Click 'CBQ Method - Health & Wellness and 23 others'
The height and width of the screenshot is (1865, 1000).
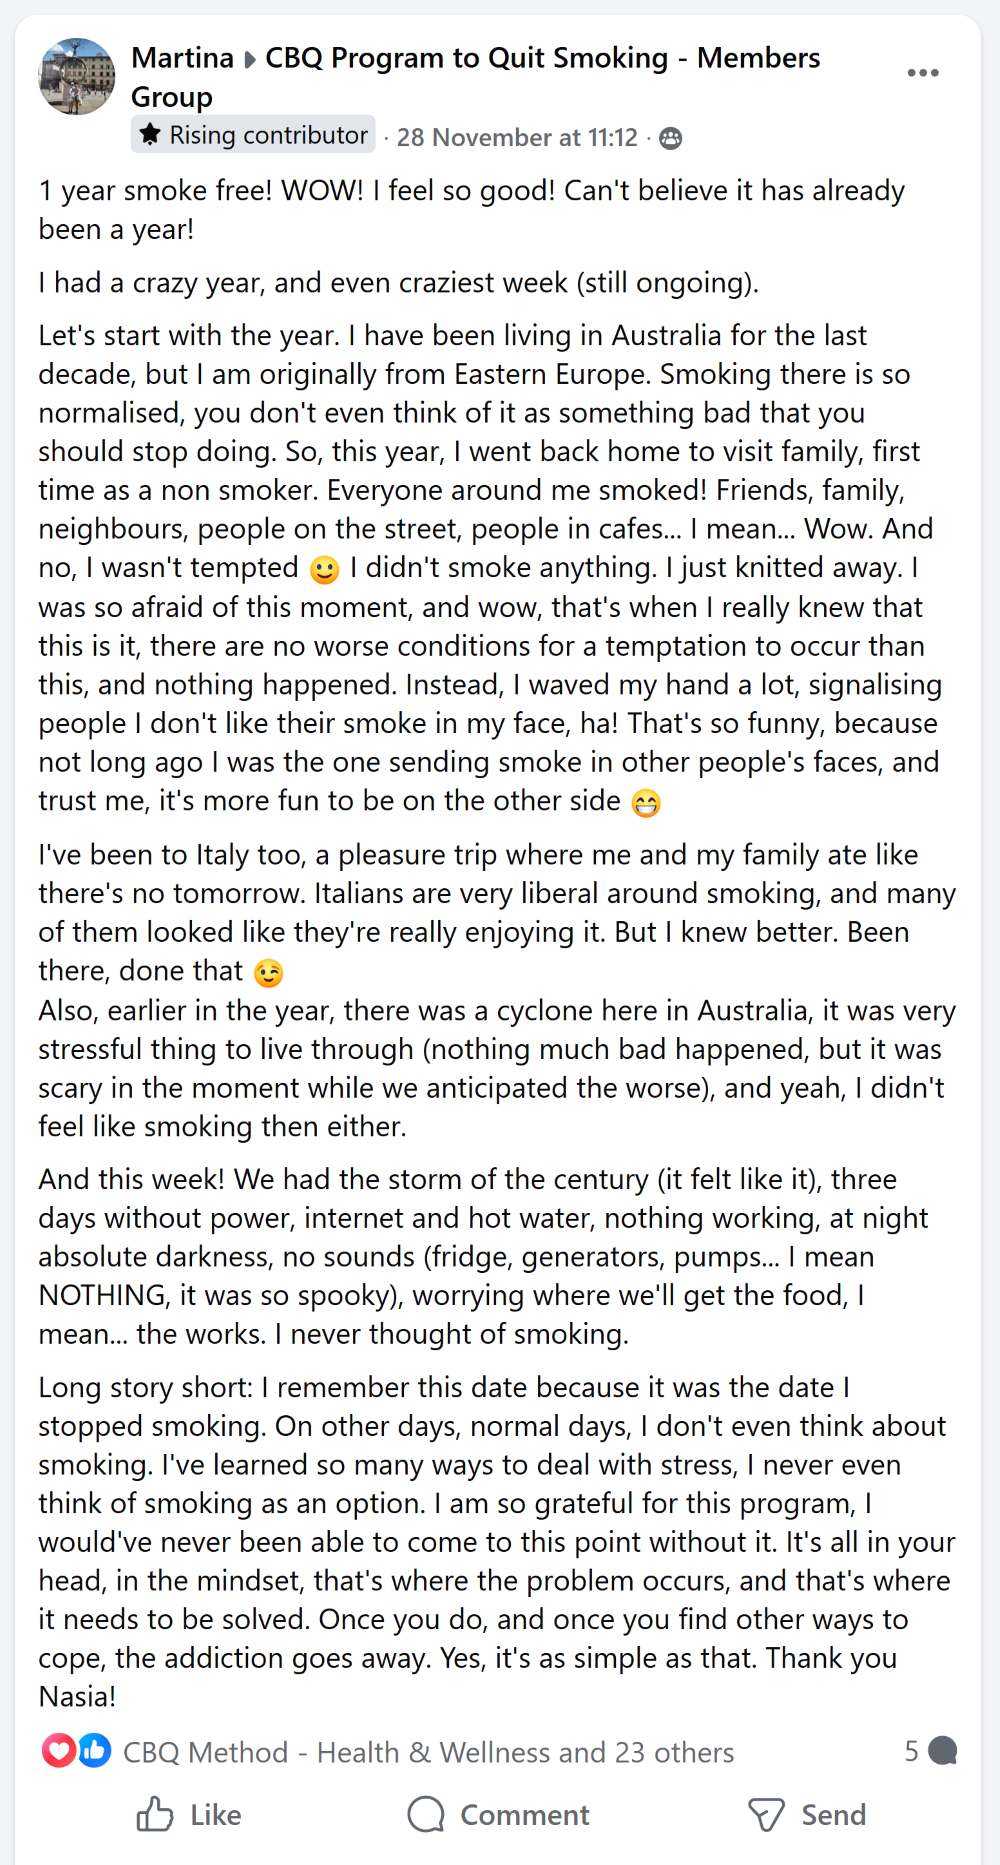pos(427,1752)
